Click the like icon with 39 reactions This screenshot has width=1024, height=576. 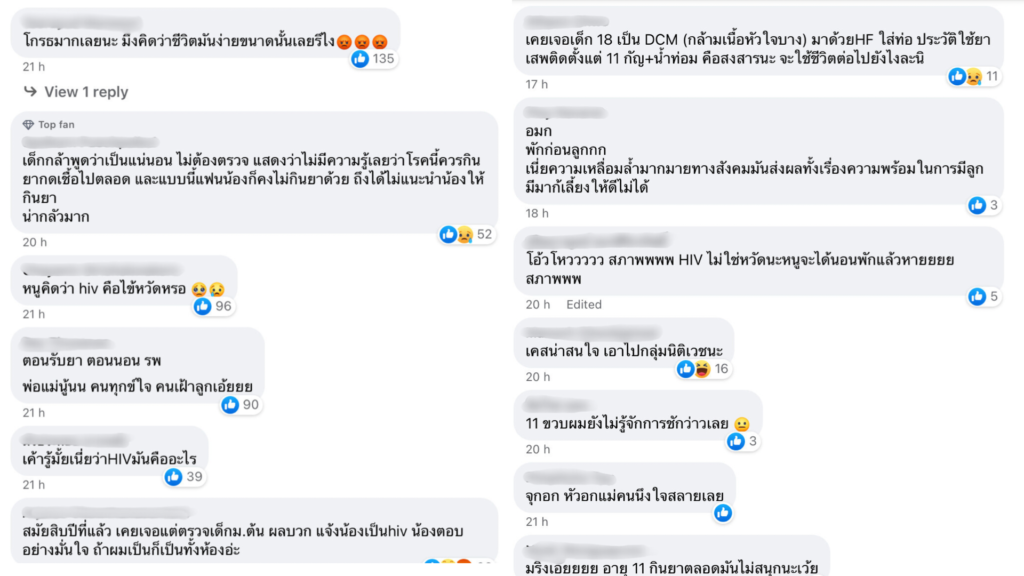click(173, 477)
